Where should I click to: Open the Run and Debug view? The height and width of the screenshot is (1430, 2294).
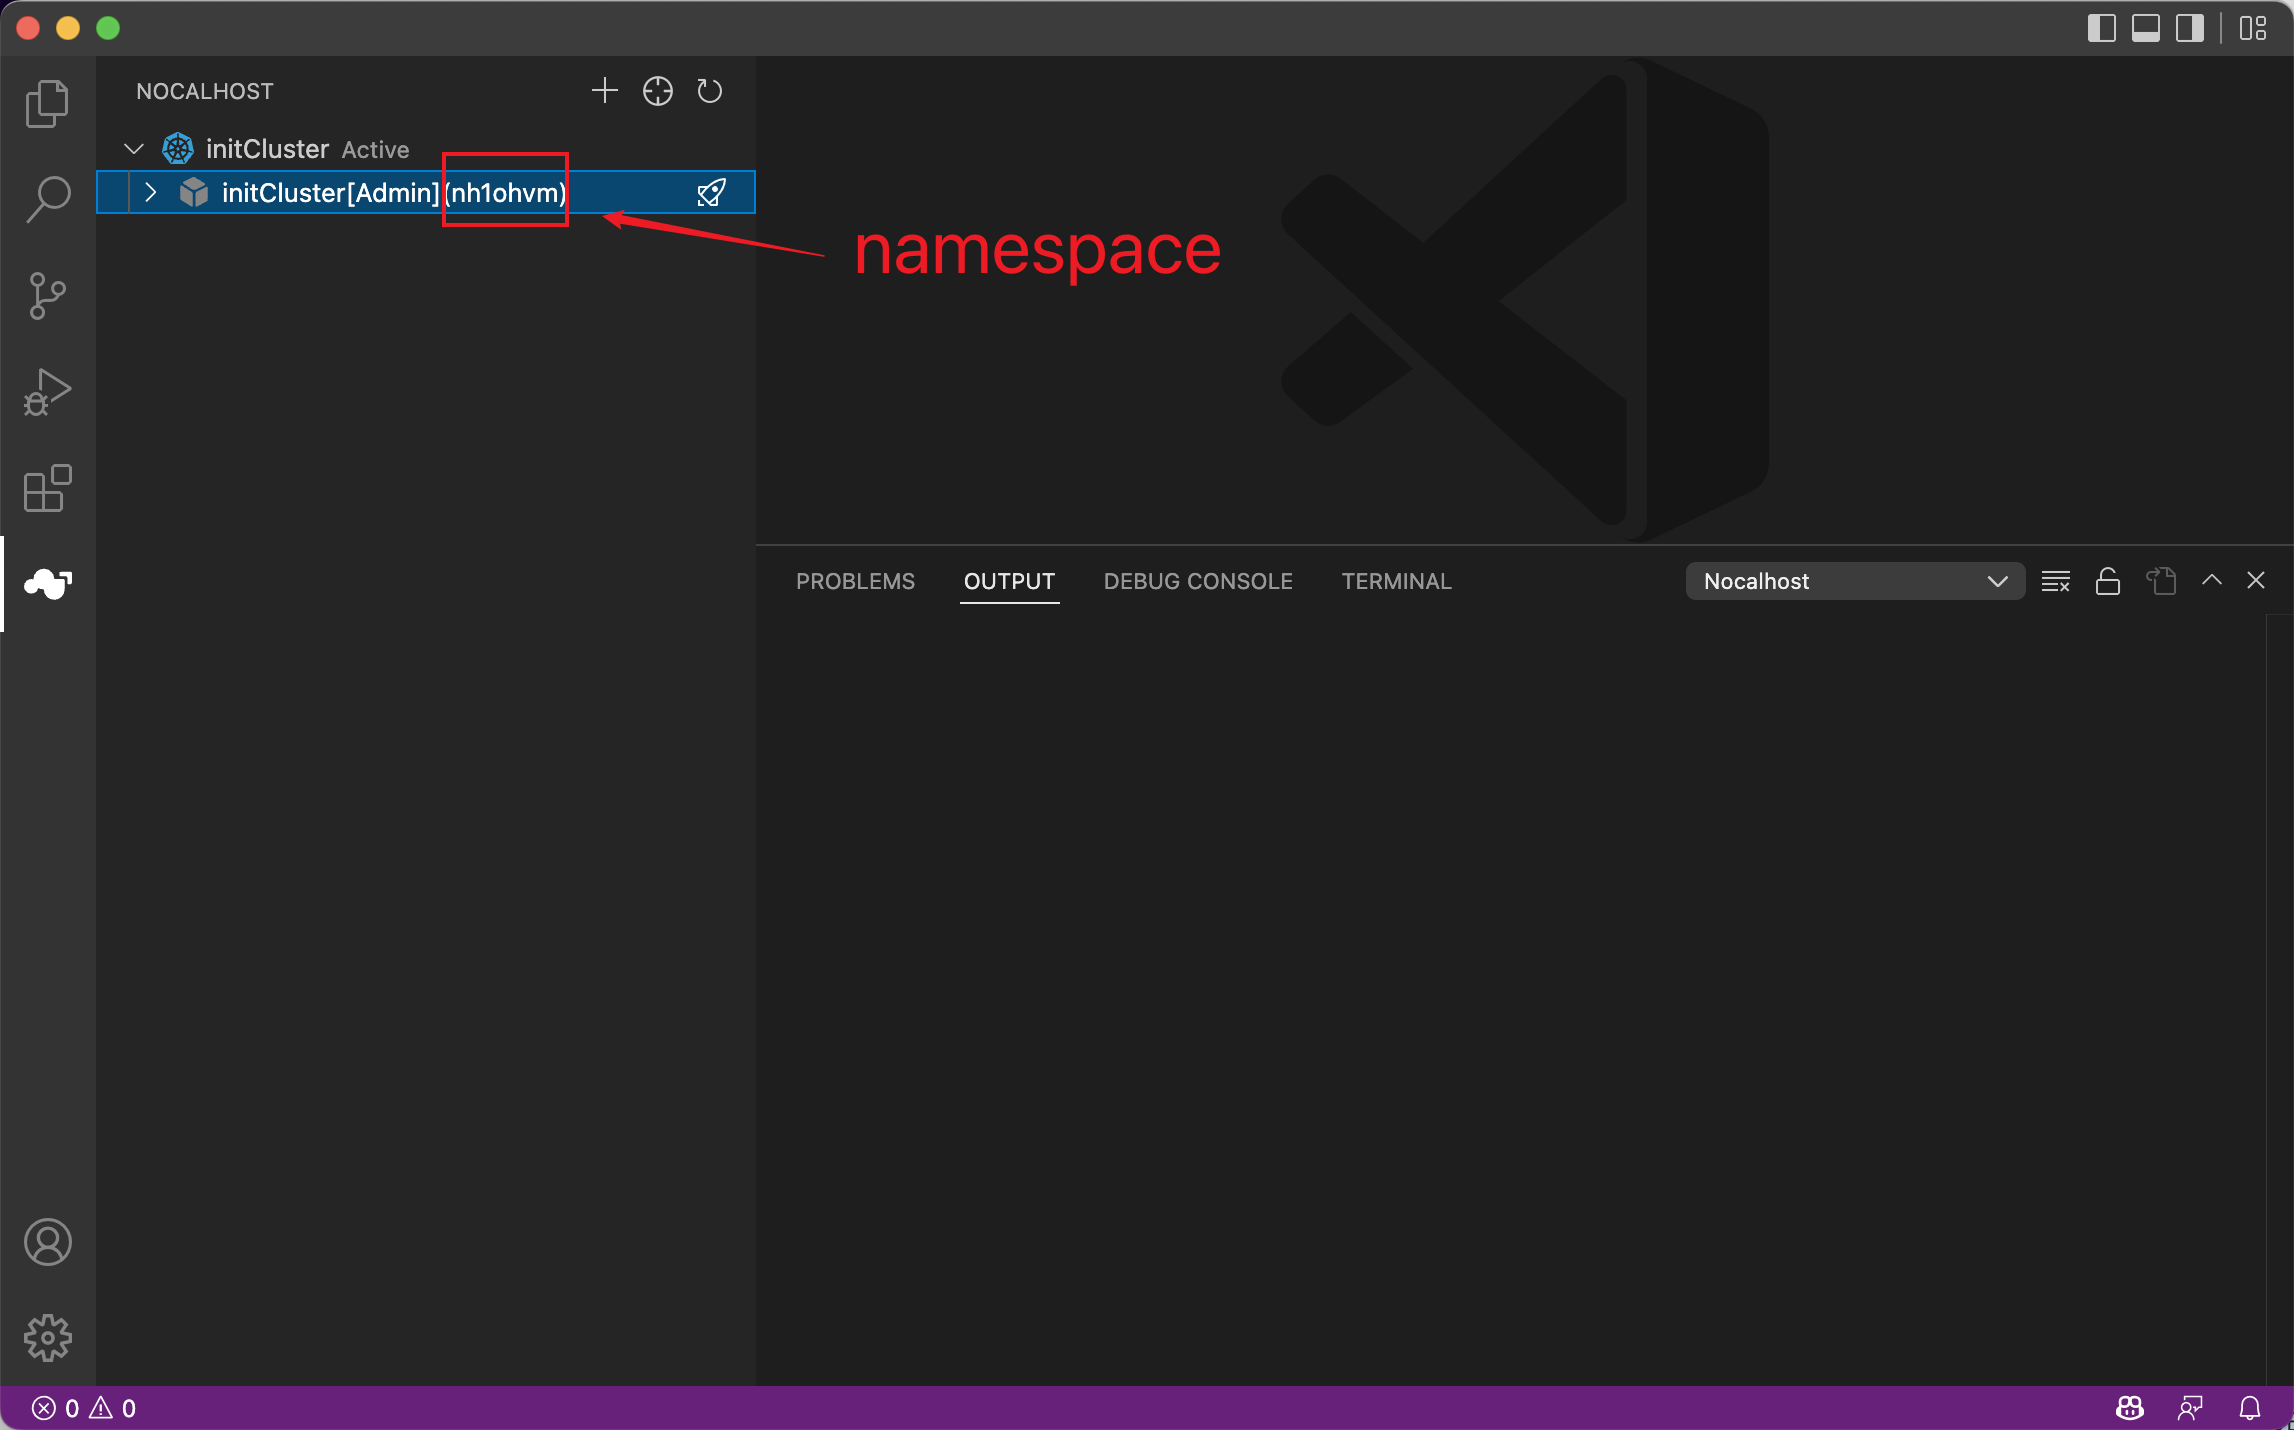click(47, 392)
